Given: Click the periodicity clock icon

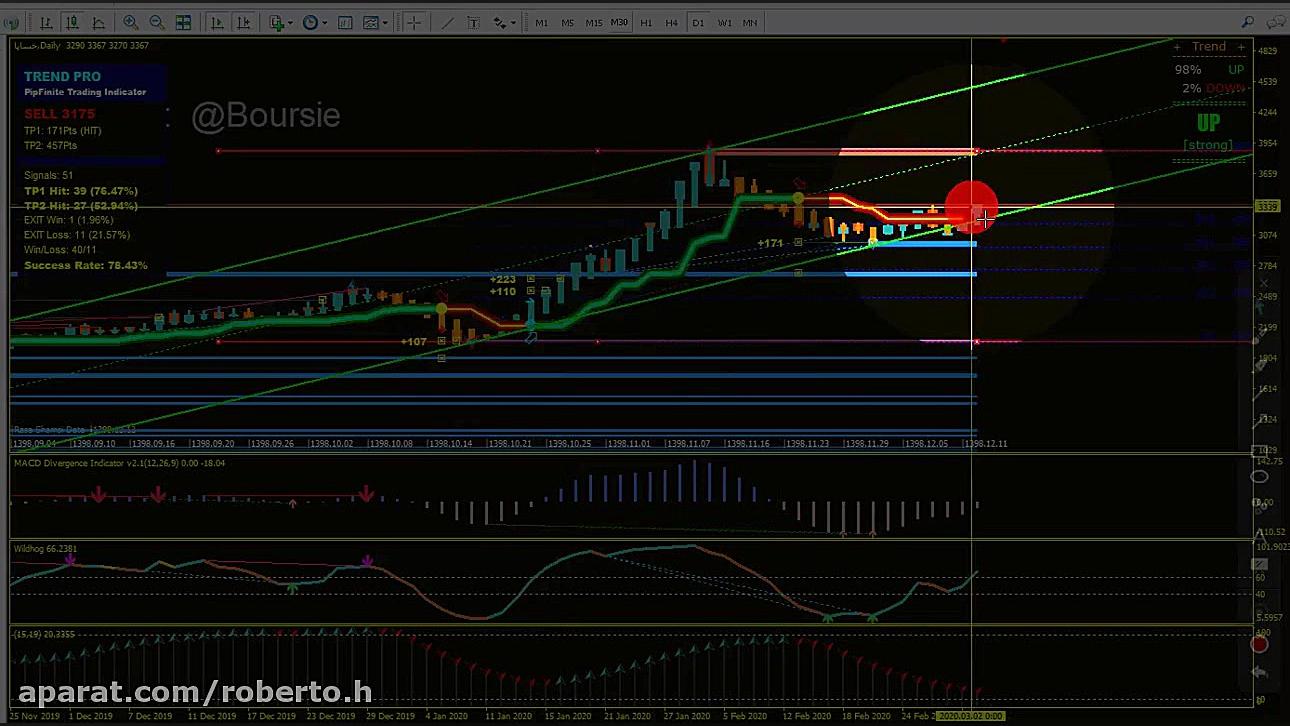Looking at the screenshot, I should [310, 22].
